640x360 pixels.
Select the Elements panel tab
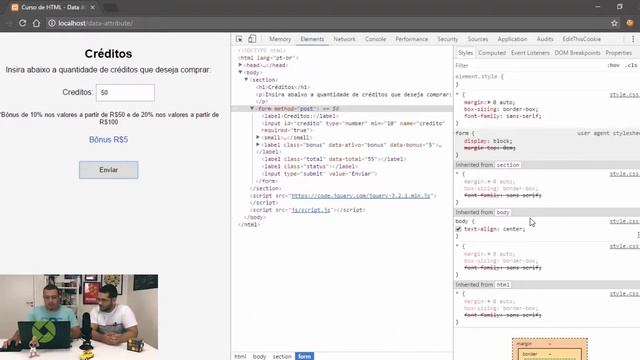[x=312, y=39]
